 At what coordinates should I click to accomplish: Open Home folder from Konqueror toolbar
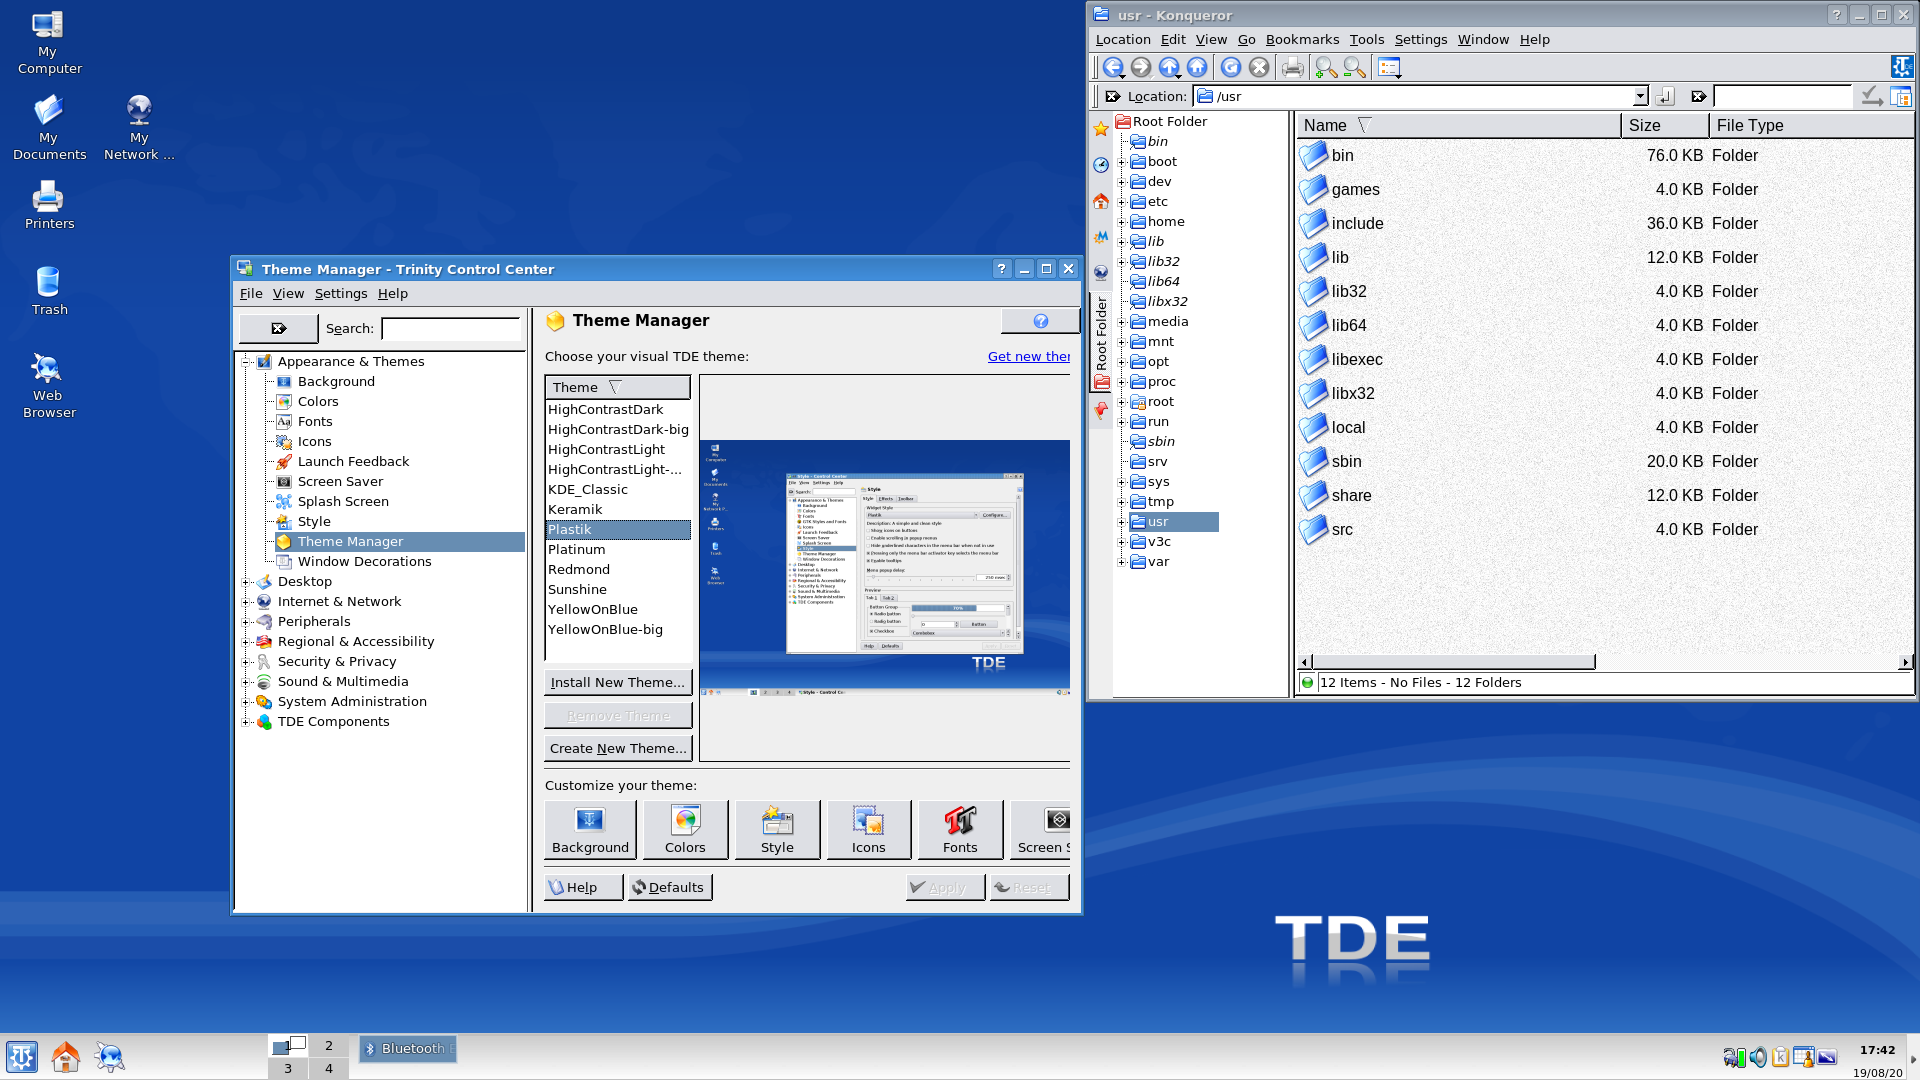pos(1197,67)
